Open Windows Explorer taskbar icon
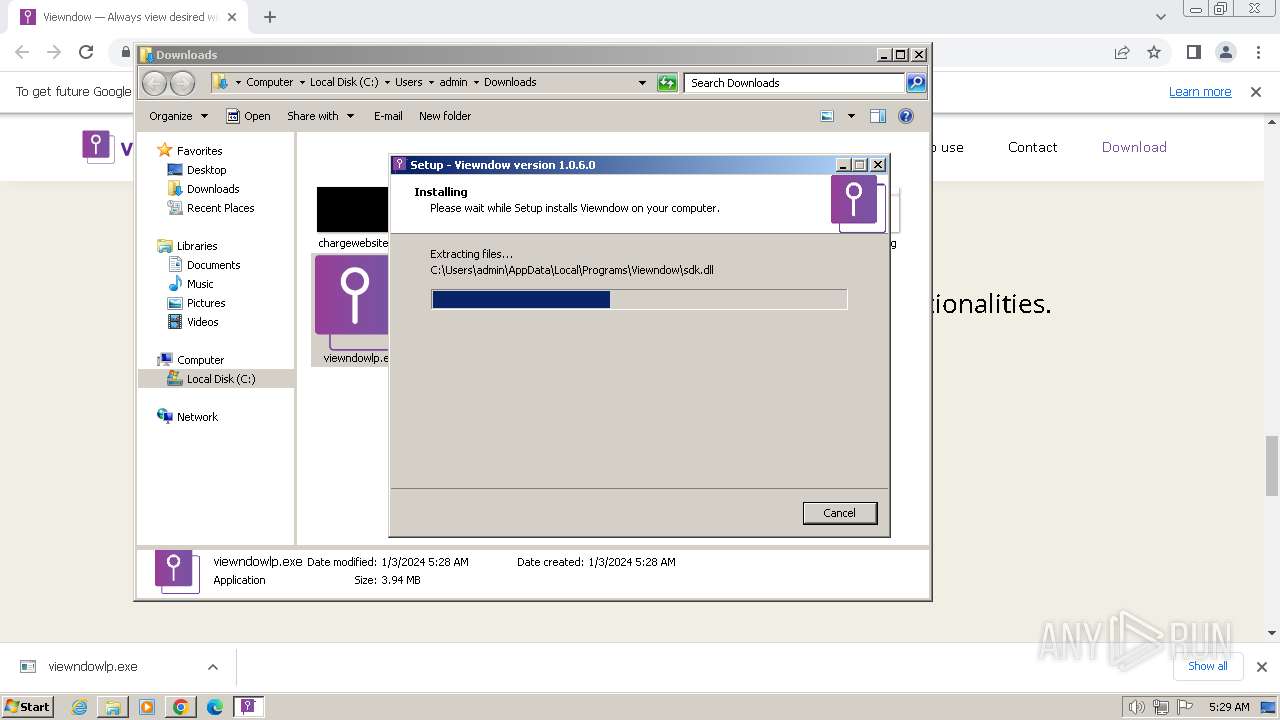This screenshot has width=1280, height=720. 113,707
